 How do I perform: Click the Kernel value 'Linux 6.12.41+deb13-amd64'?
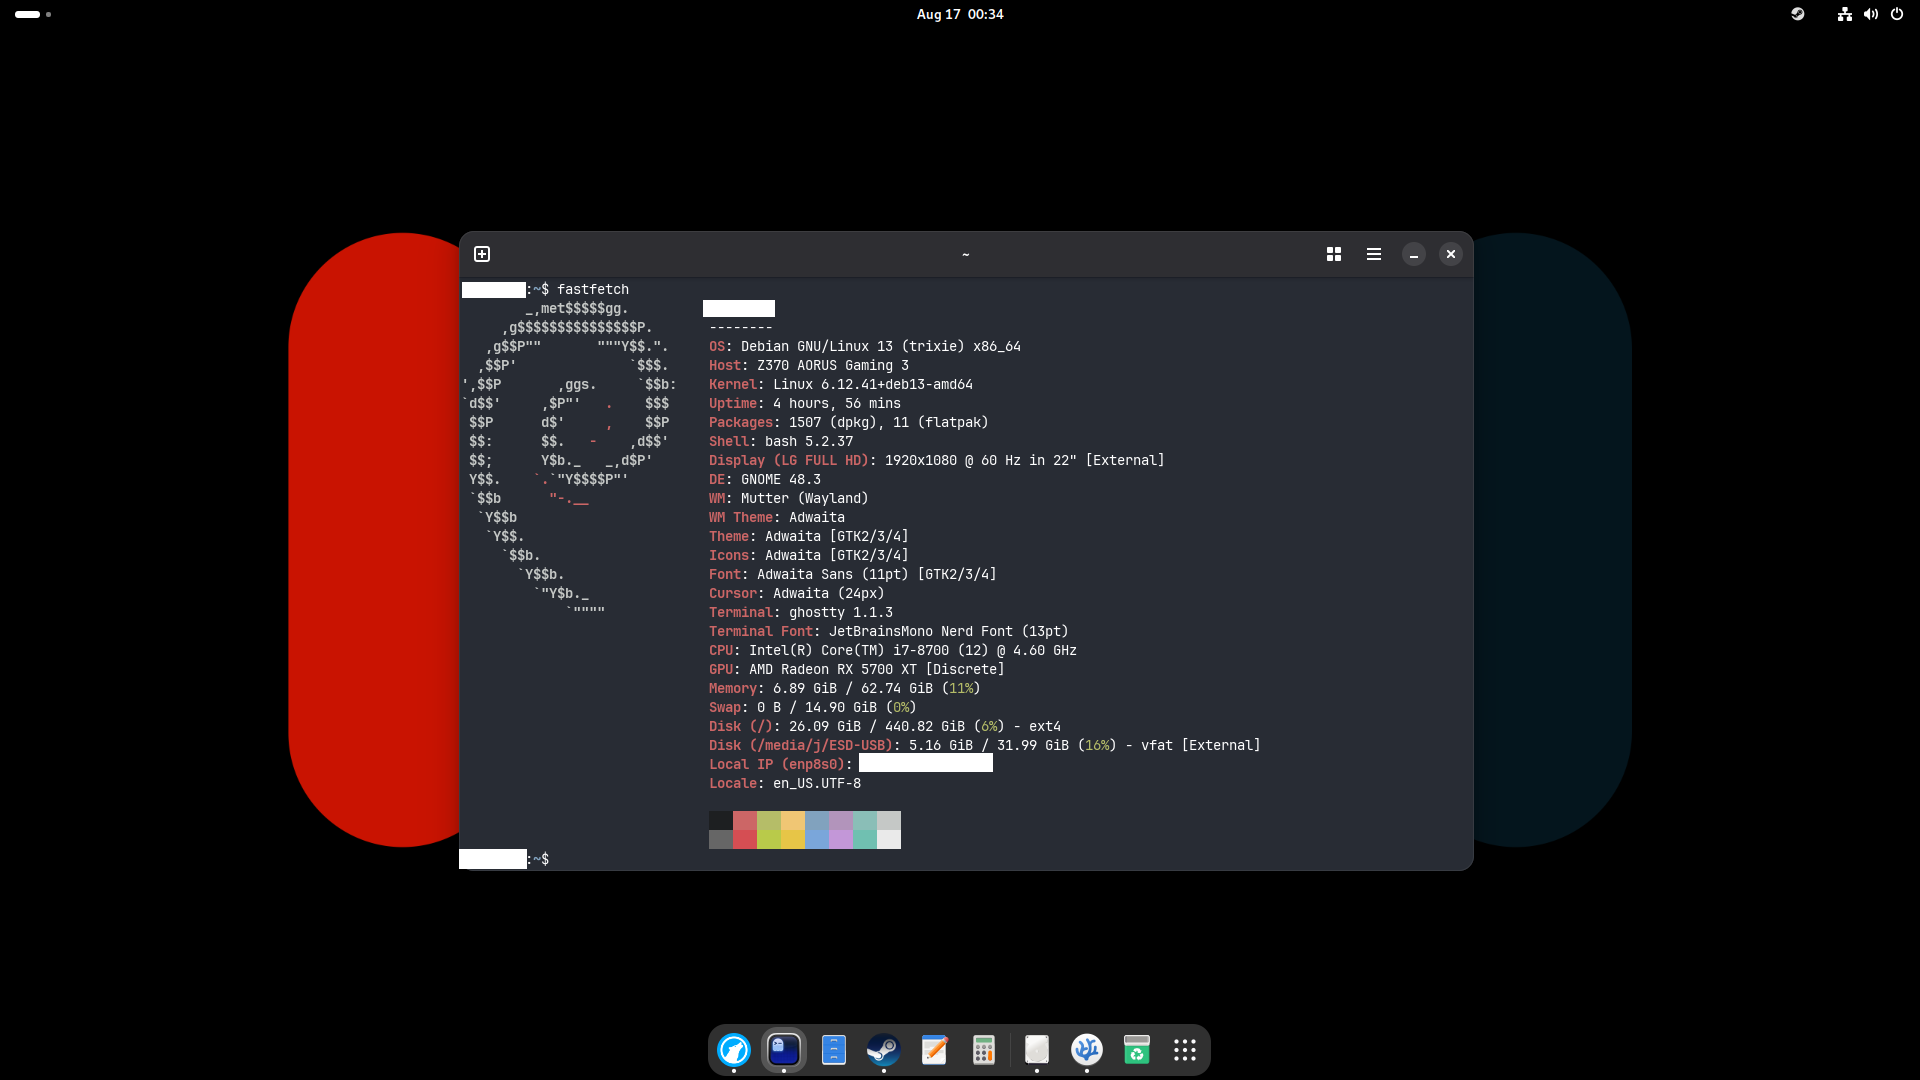coord(873,384)
